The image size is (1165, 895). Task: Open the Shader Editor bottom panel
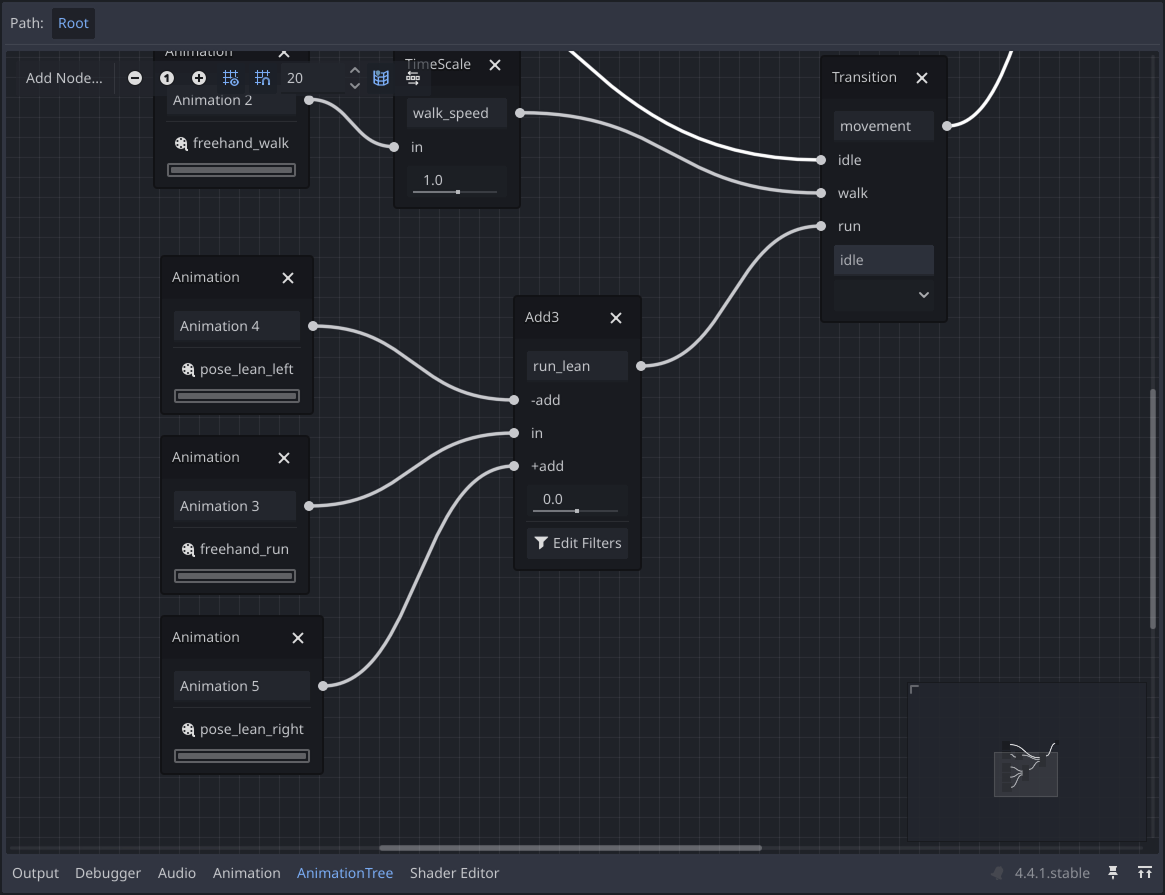coord(454,873)
